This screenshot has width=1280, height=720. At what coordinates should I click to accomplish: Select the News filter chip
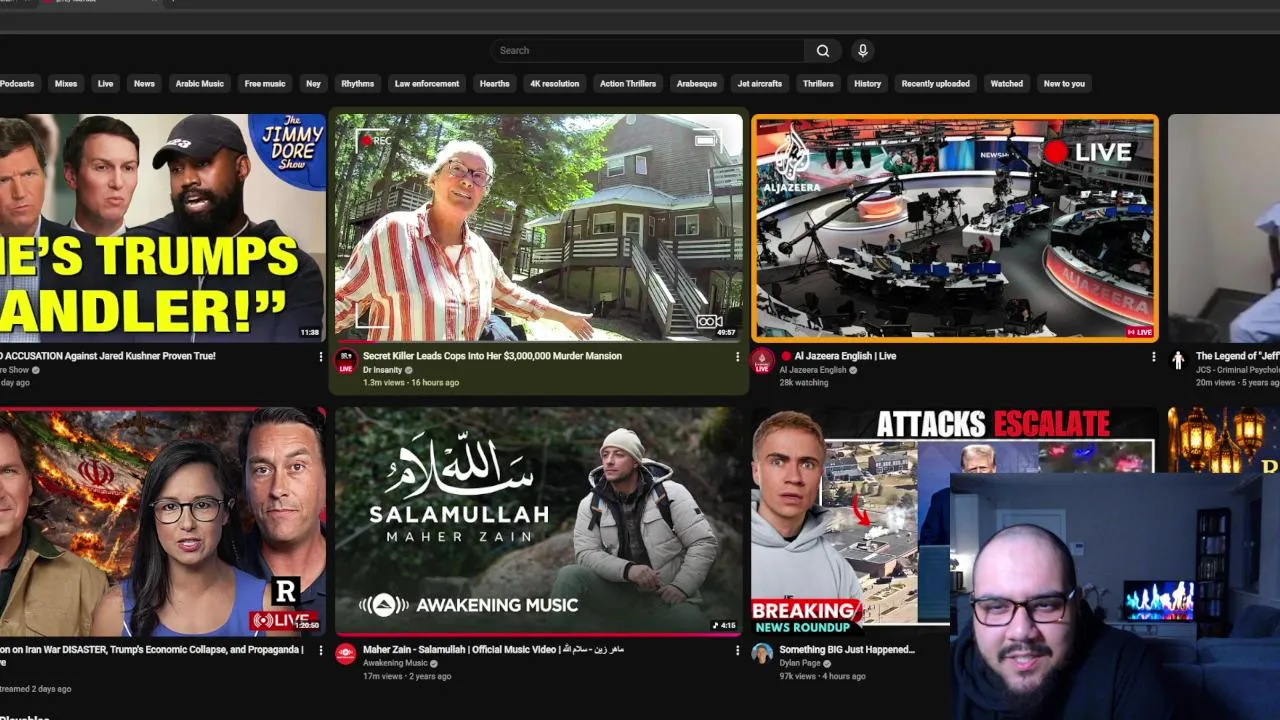144,84
